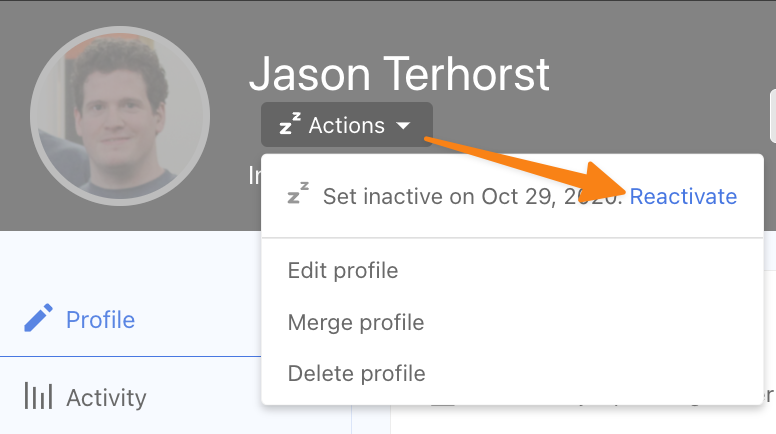Choose Merge profile from the menu
Image resolution: width=776 pixels, height=434 pixels.
pos(356,323)
